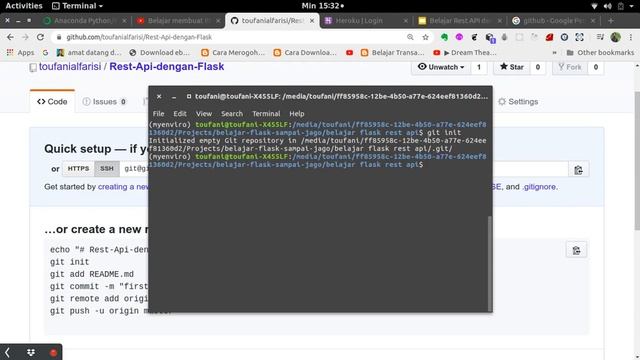
Task: View the watchers count next to Unwatch
Action: pos(479,67)
